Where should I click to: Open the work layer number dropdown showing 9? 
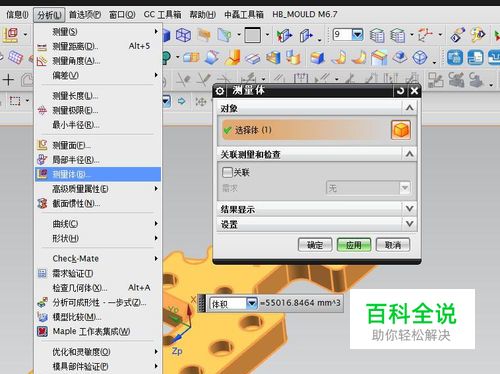click(x=358, y=34)
